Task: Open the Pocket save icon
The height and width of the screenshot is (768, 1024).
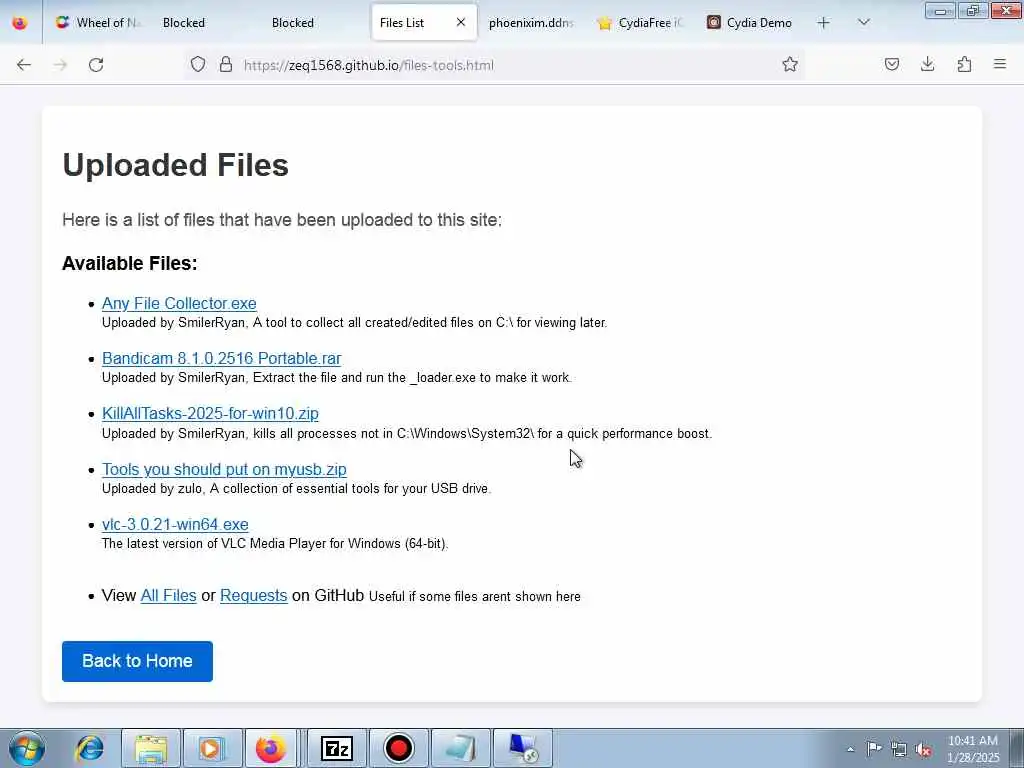Action: click(891, 64)
